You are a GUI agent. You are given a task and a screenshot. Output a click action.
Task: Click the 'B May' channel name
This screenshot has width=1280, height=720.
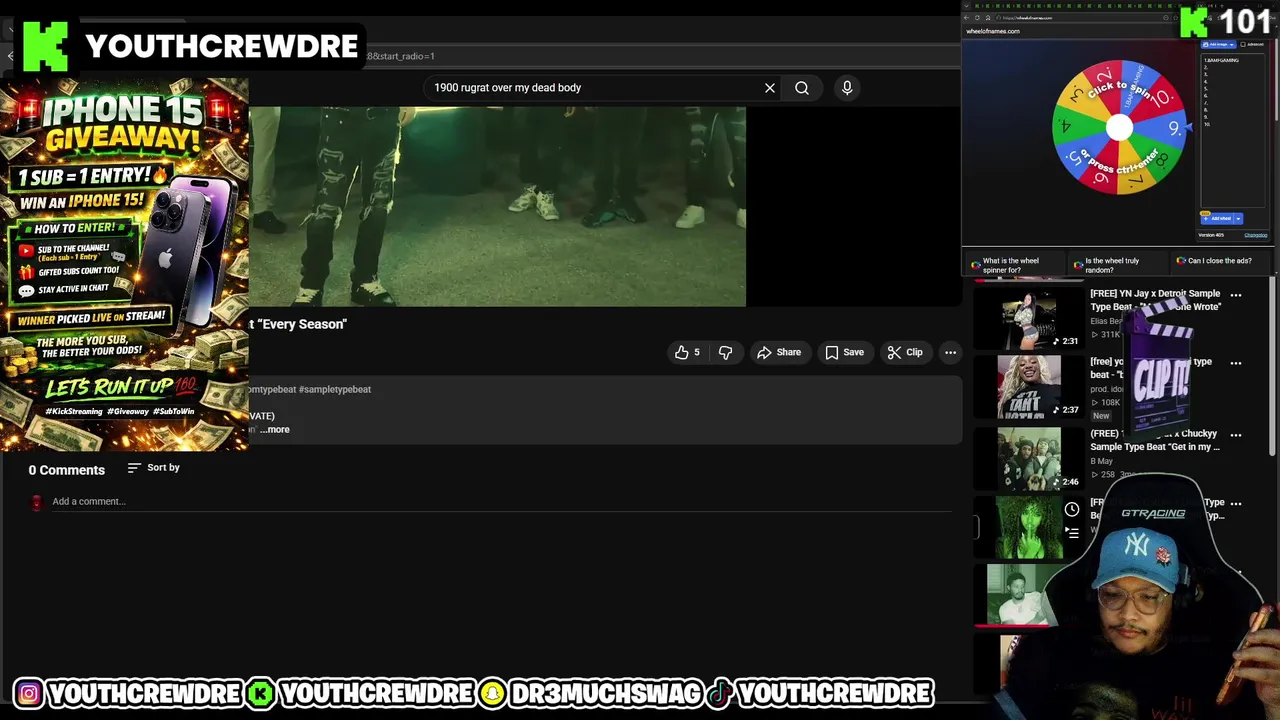point(1101,461)
